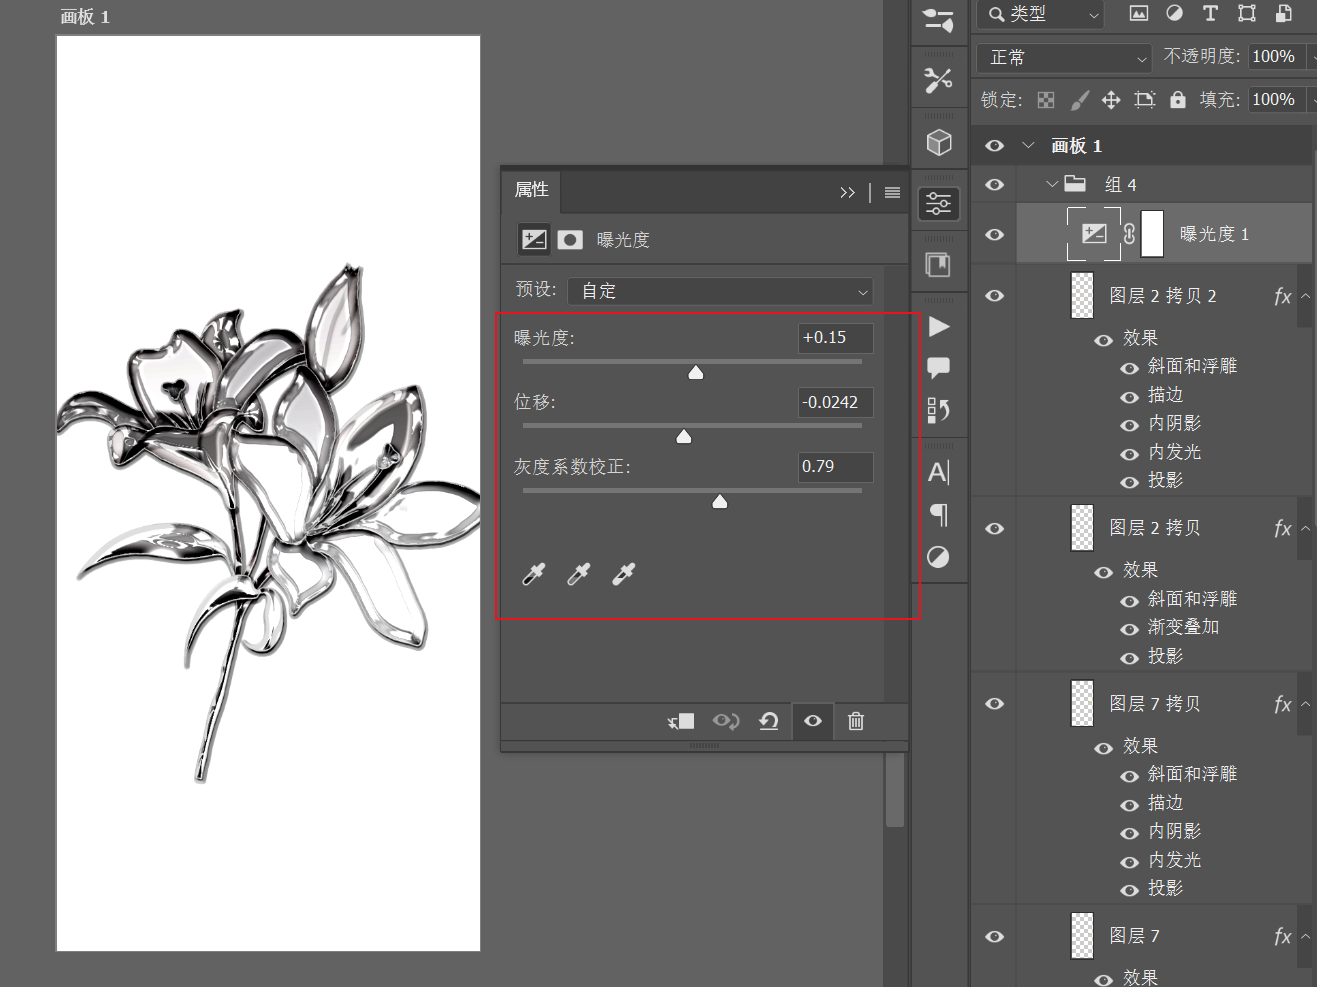
Task: Hide the 图层 7 拷贝 layer
Action: [994, 704]
